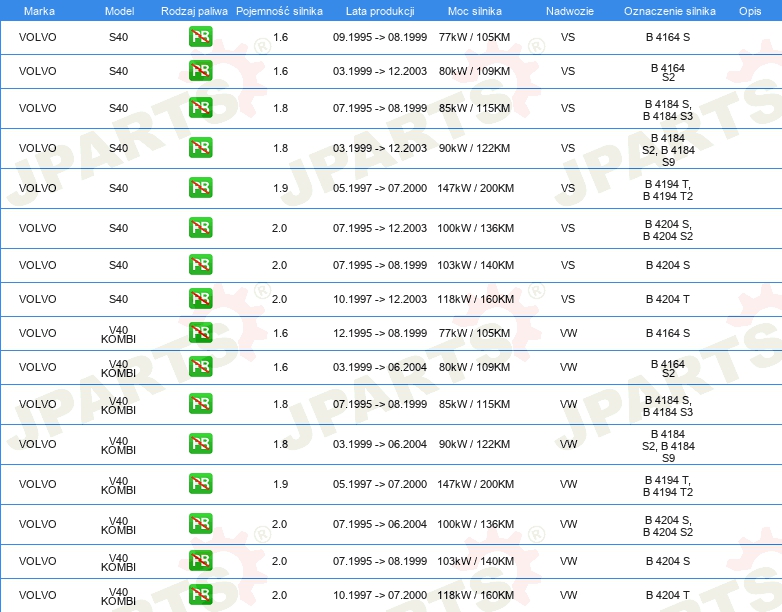Select date 03.1999 -> 12.2003 in S40 1.8 row
The image size is (782, 612).
pyautogui.click(x=380, y=148)
